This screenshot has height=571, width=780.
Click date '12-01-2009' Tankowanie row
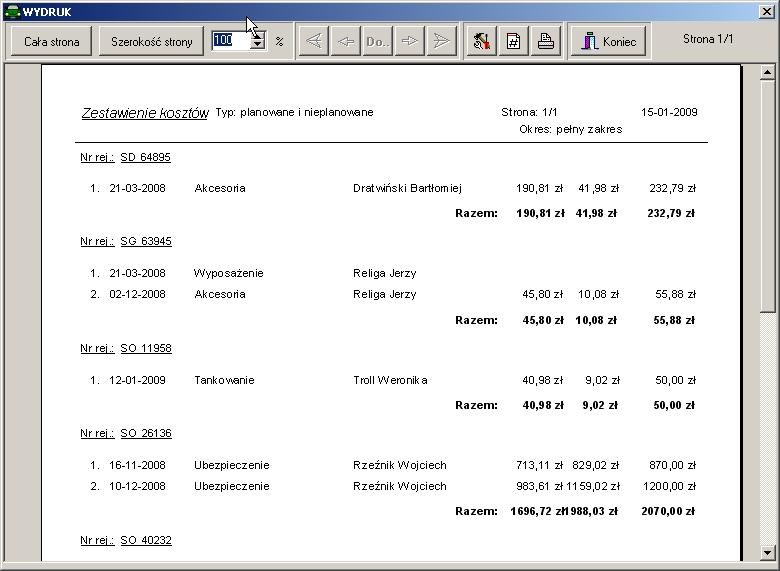pos(137,380)
